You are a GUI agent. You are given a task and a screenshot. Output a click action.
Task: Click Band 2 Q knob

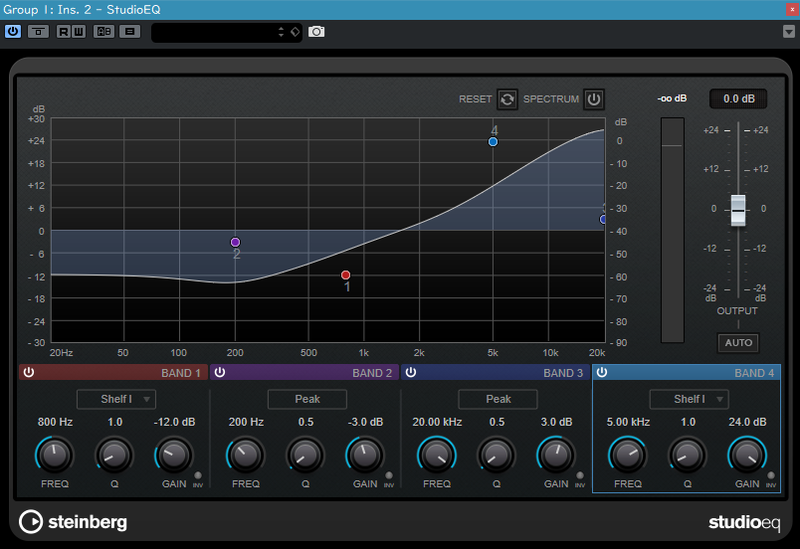305,455
